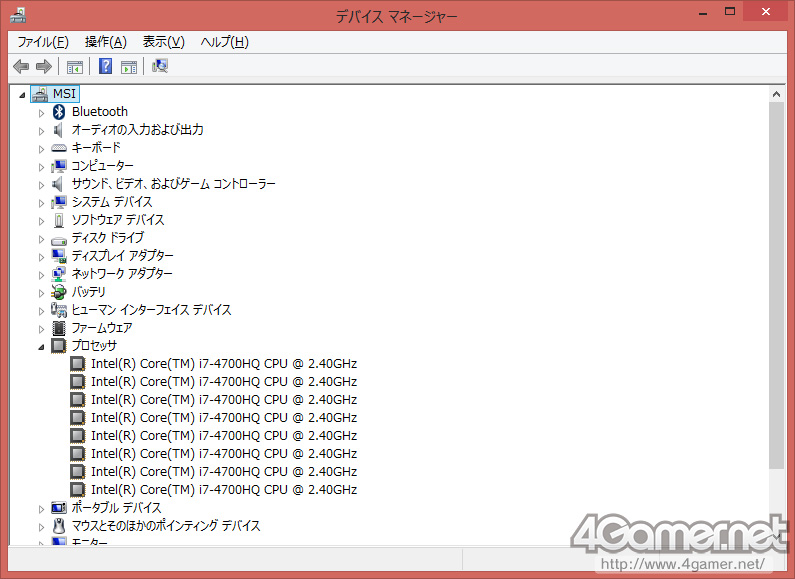Click the バッテリ battery icon
Image resolution: width=795 pixels, height=579 pixels.
[x=59, y=292]
